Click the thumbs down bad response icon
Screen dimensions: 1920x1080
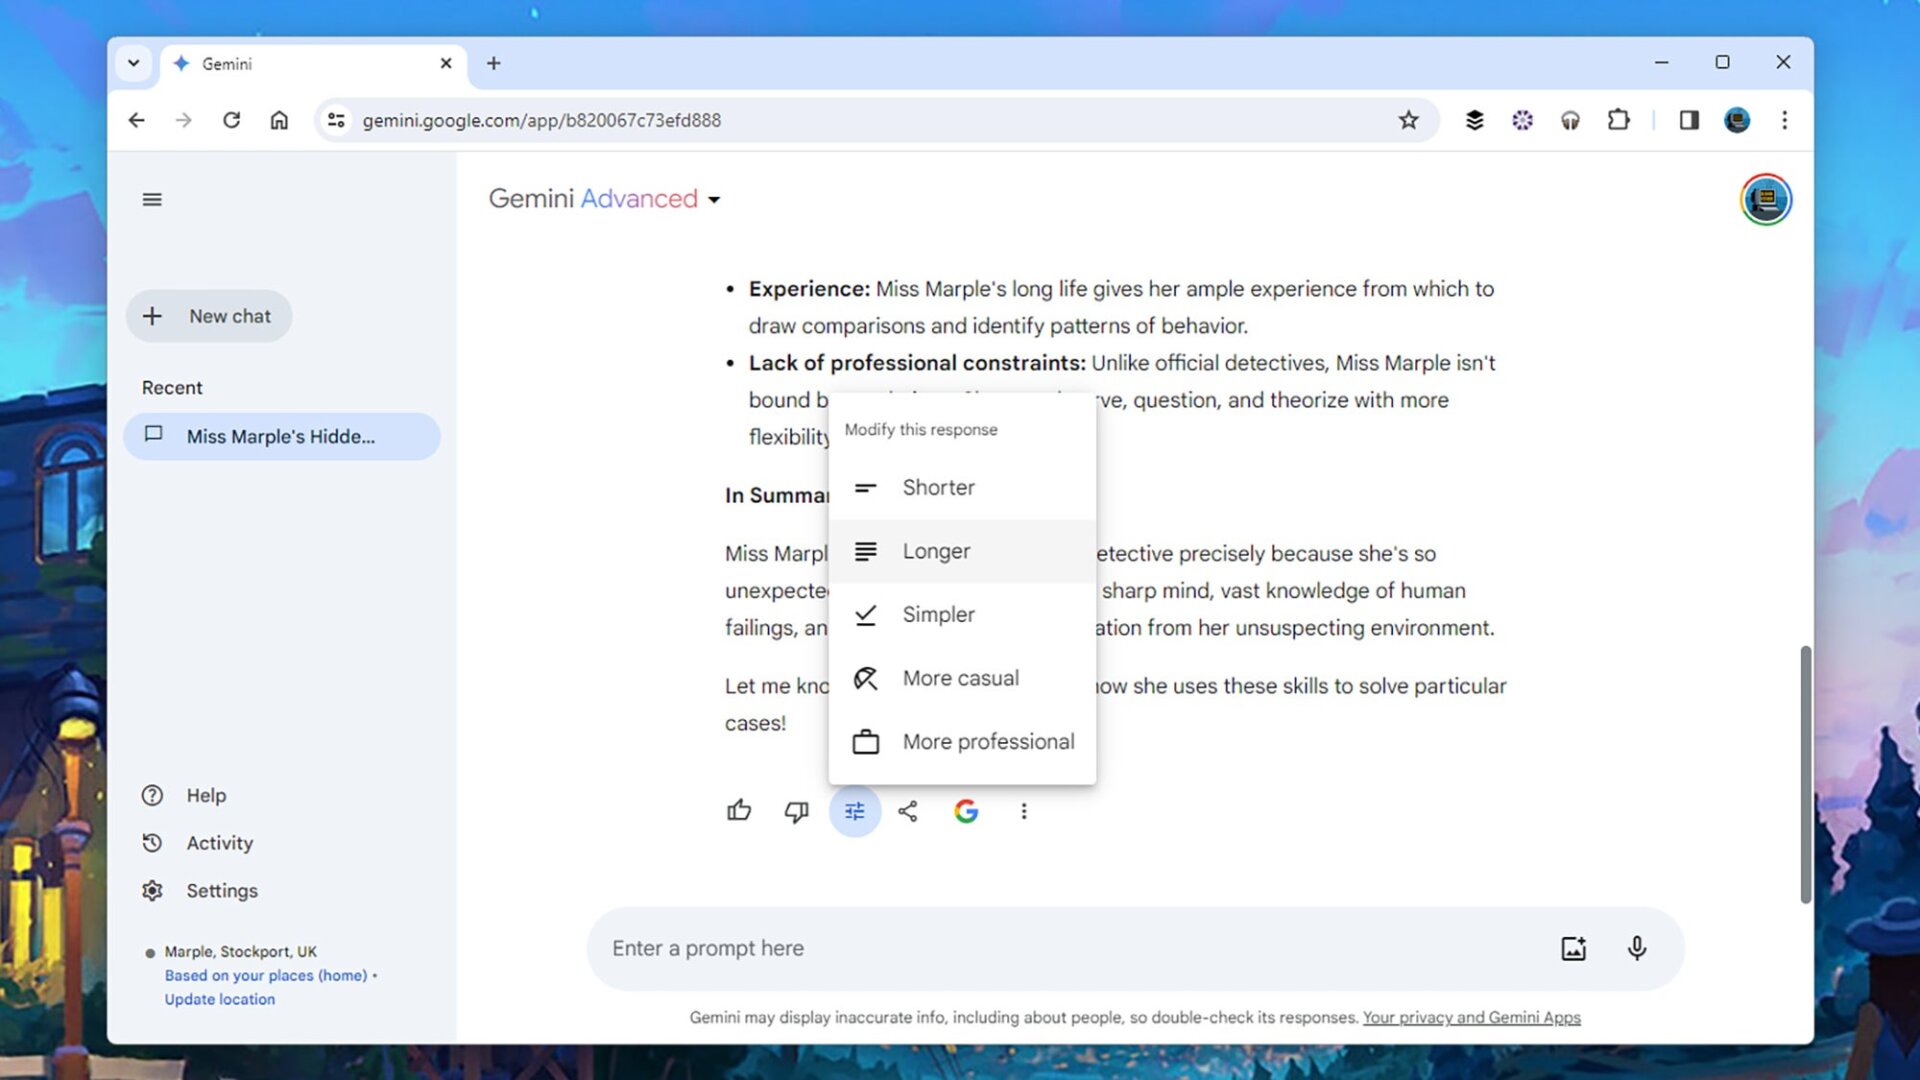(x=796, y=811)
